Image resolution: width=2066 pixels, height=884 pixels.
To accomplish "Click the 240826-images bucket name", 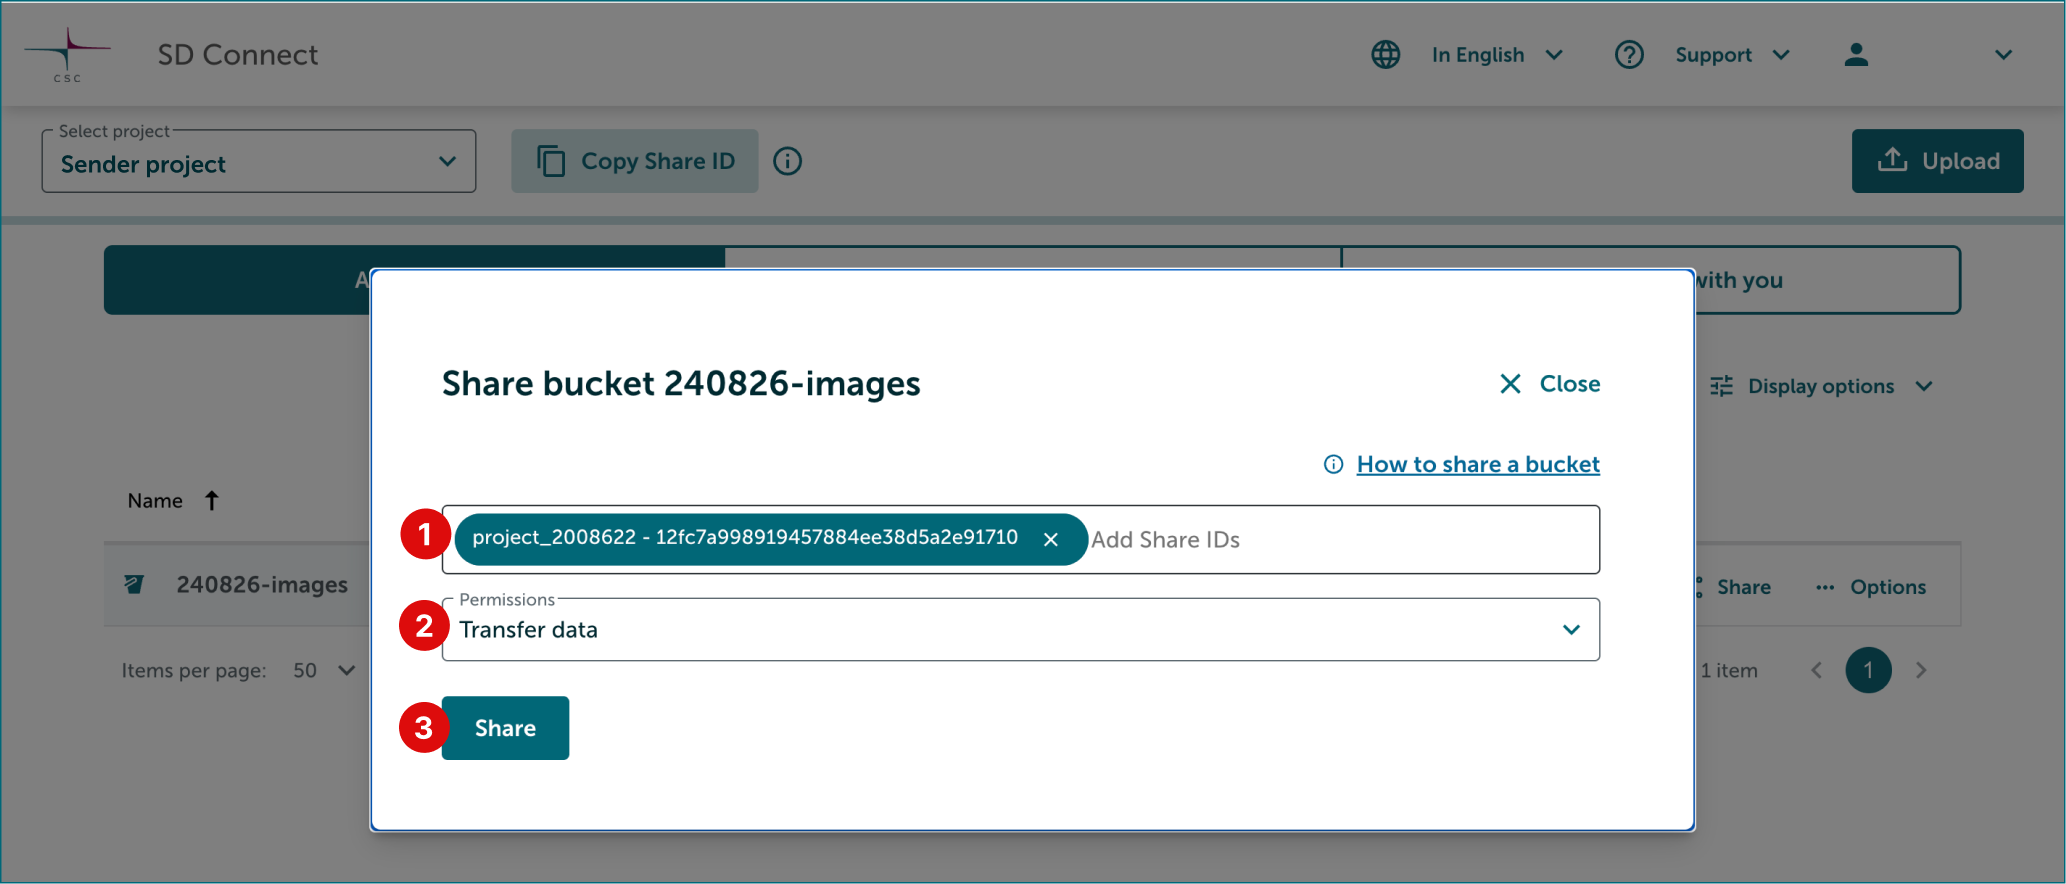I will pos(262,585).
